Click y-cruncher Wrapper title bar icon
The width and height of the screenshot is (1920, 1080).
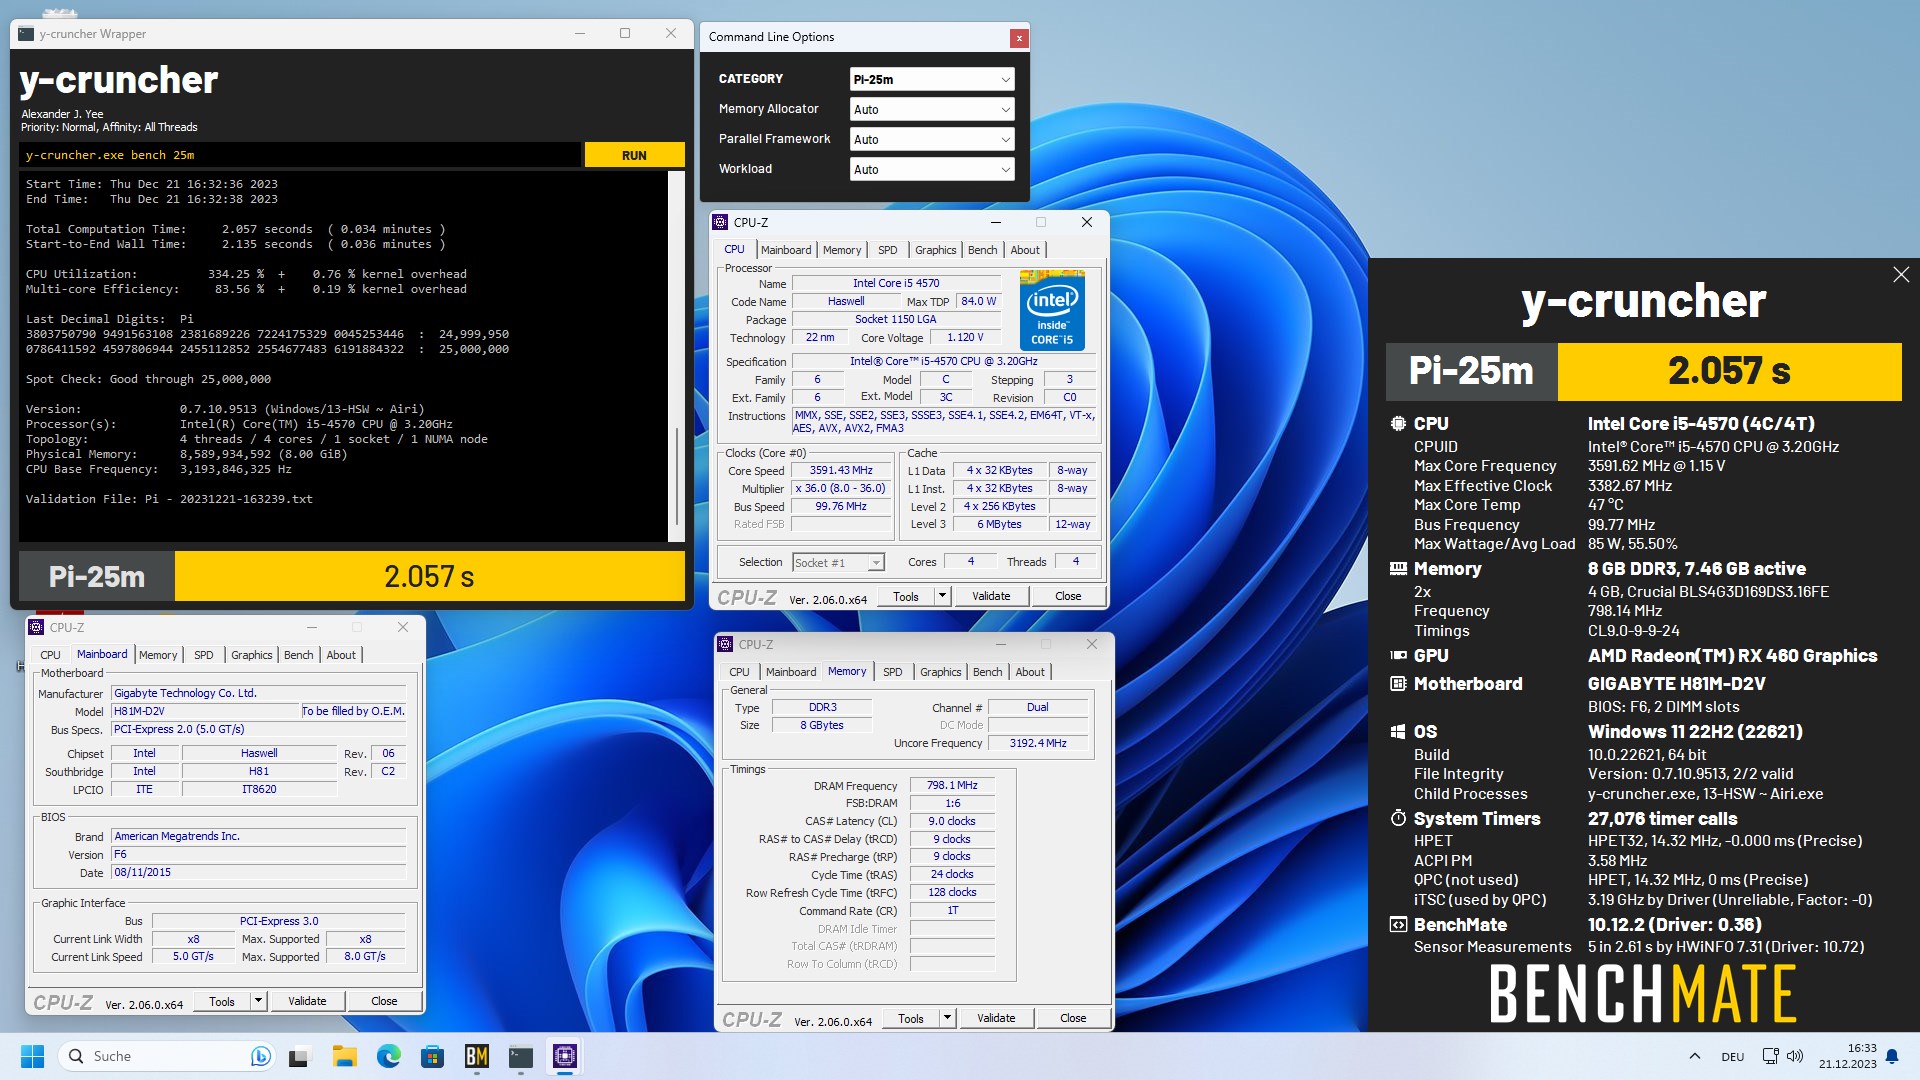pyautogui.click(x=26, y=34)
